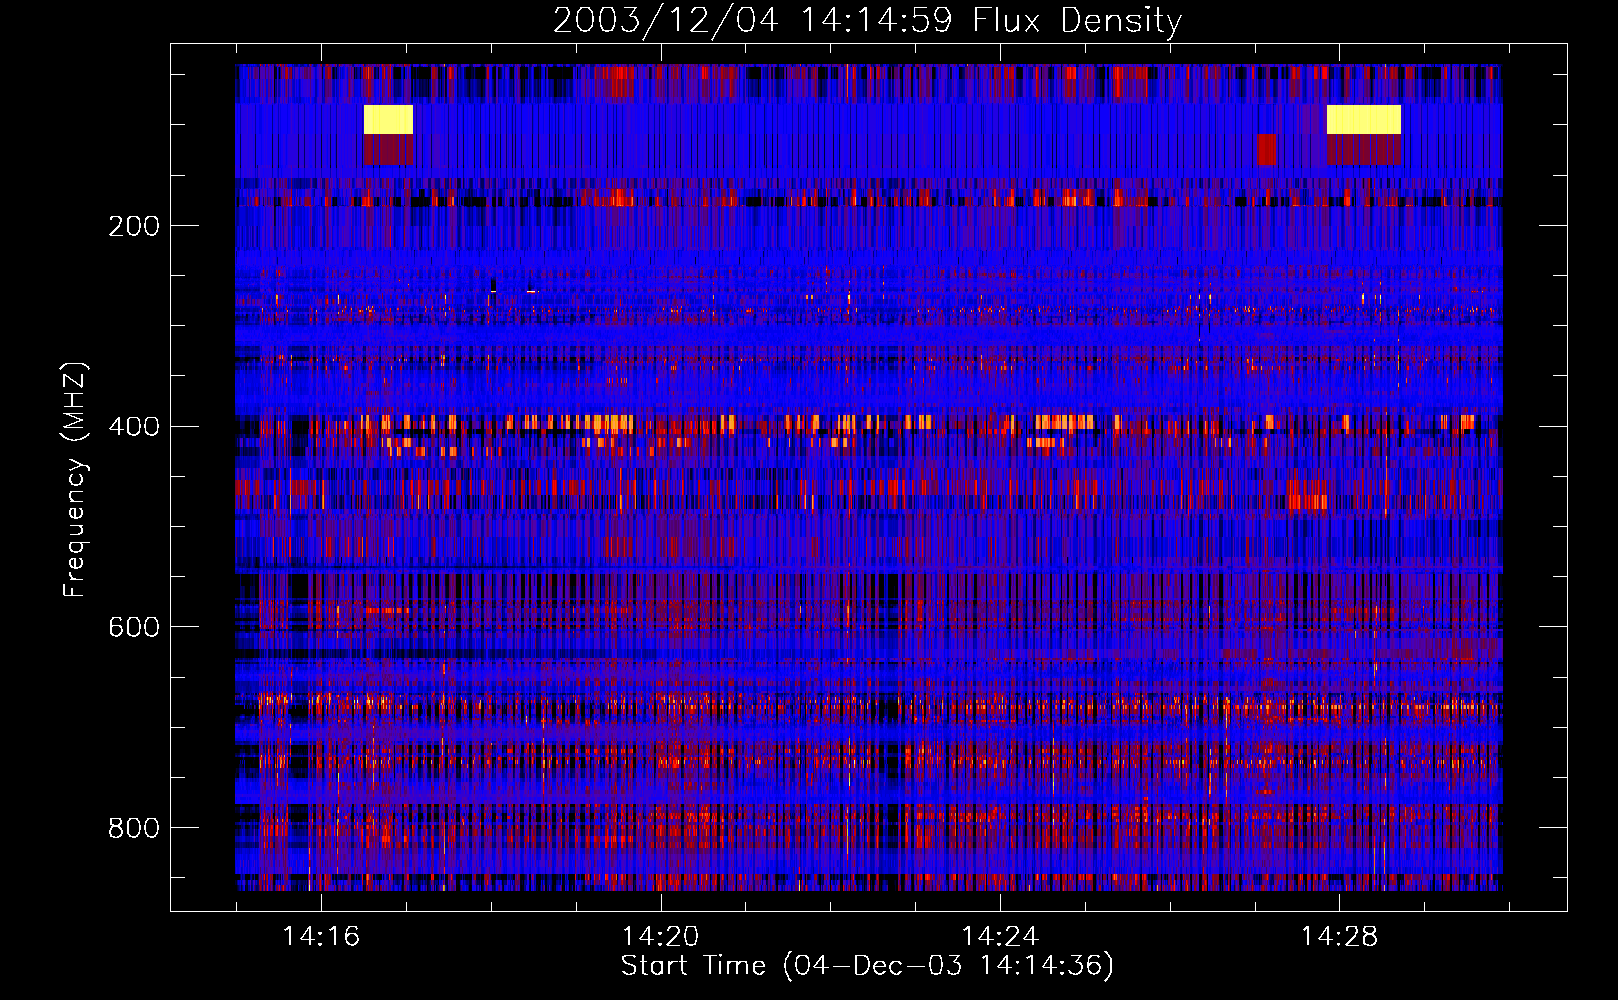
Task: Click the 'Frequency (MHZ)' y-axis label
Action: pos(74,480)
